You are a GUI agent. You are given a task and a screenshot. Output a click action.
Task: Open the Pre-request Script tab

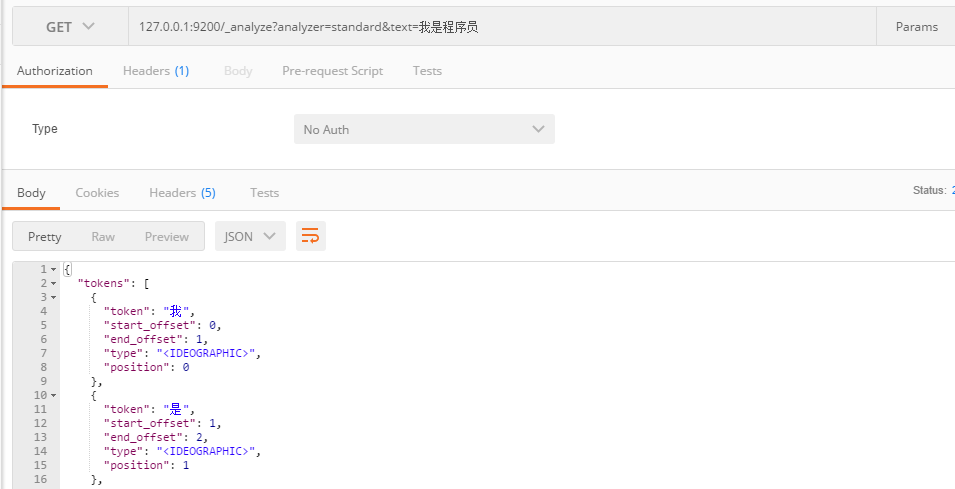click(x=333, y=71)
